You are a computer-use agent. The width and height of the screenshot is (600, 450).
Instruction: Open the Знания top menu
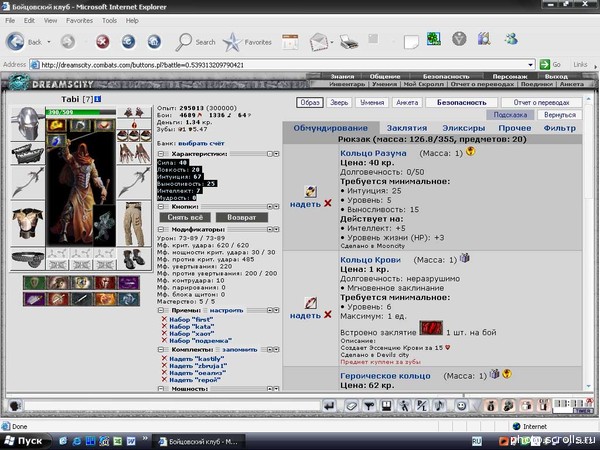(342, 76)
